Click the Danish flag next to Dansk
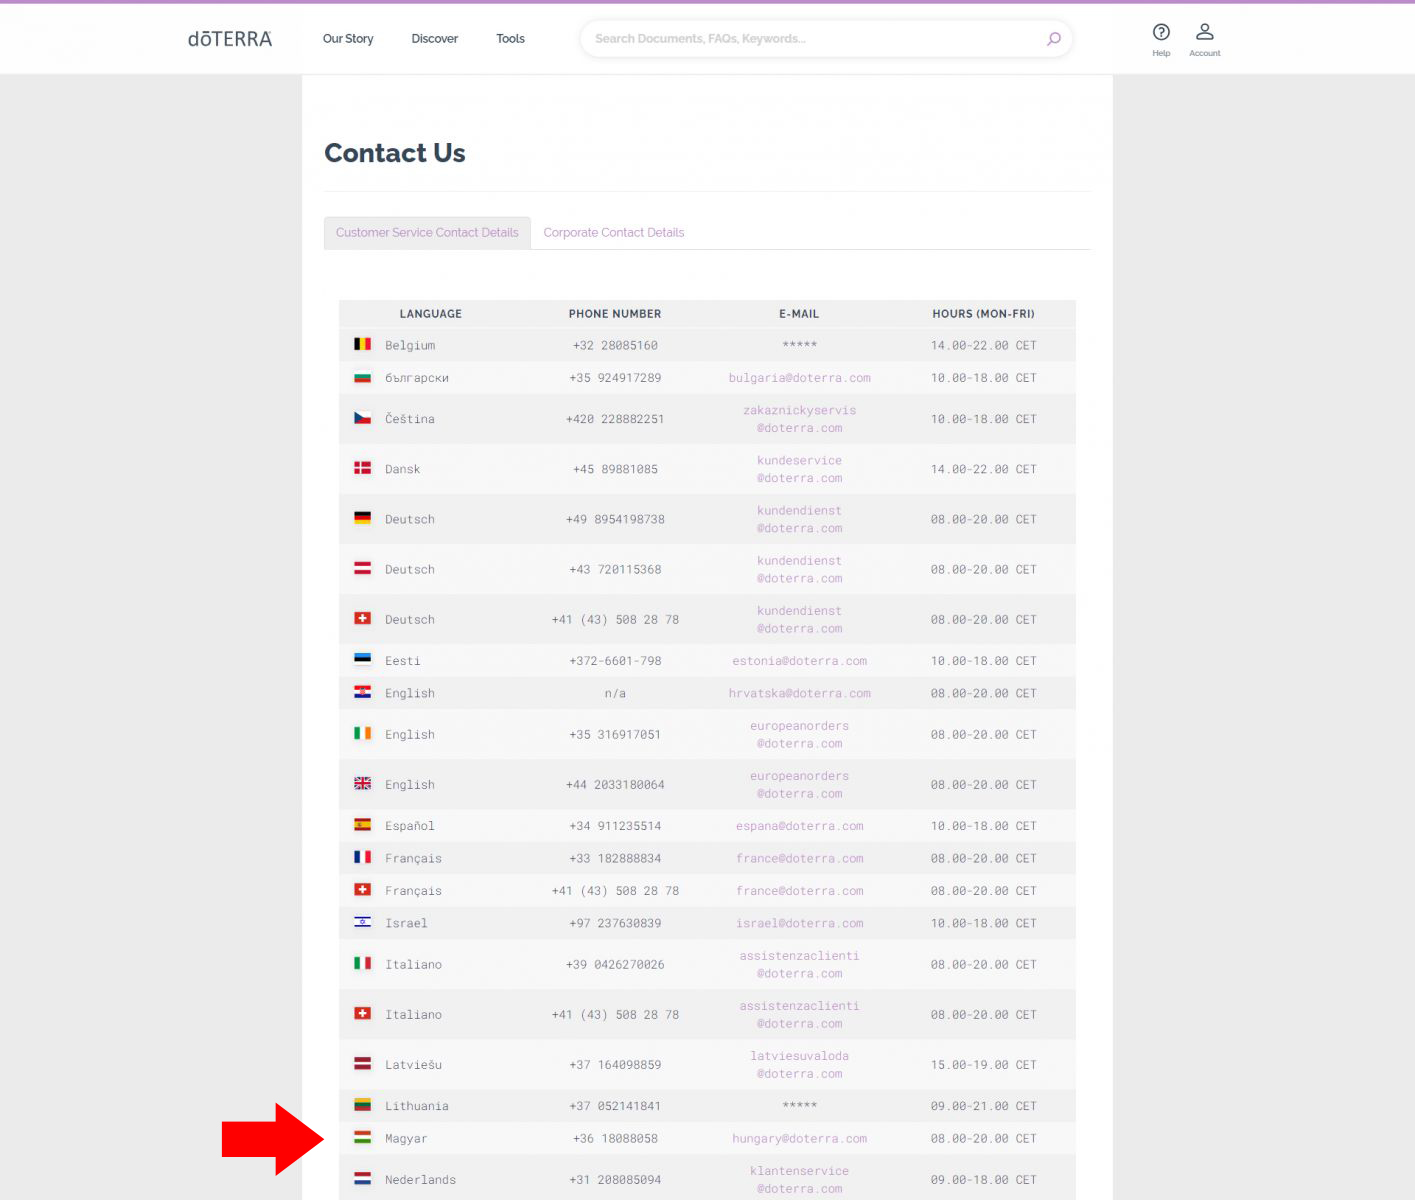1415x1200 pixels. click(363, 468)
